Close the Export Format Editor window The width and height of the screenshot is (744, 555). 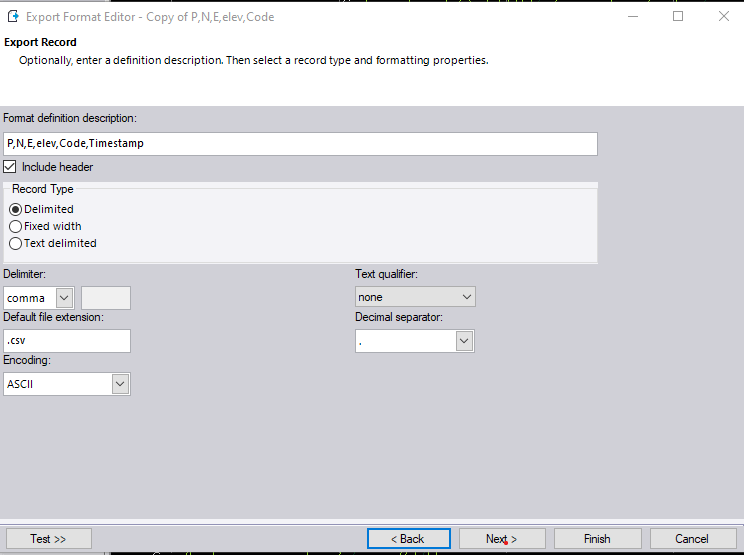click(724, 17)
